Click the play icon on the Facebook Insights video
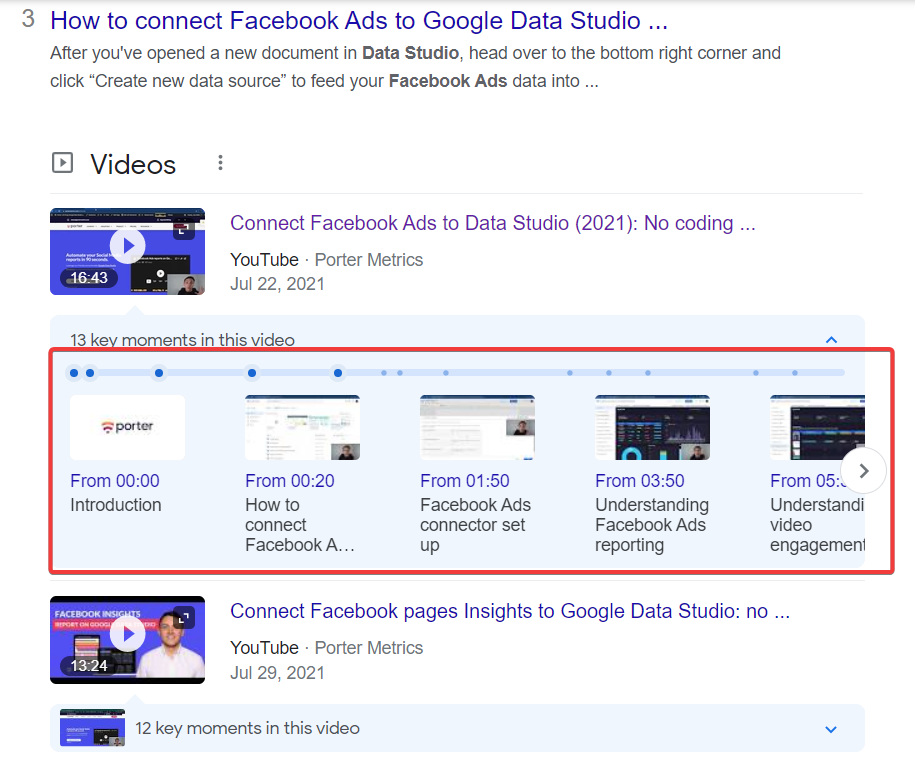 (x=127, y=633)
